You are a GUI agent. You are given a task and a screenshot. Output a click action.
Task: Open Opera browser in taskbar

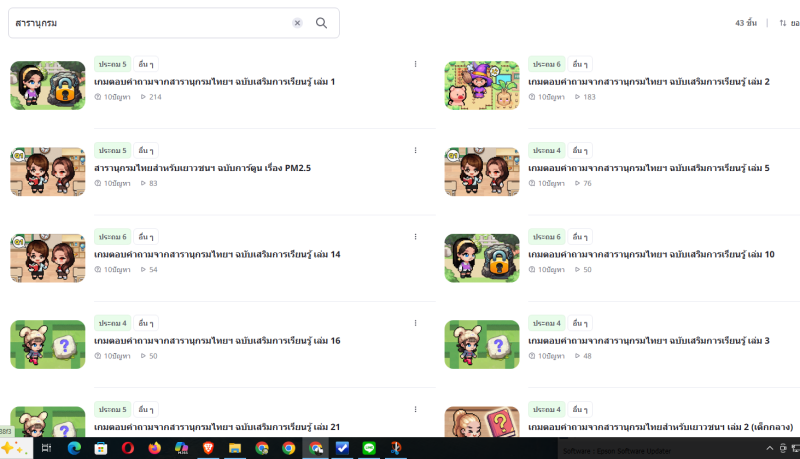128,449
